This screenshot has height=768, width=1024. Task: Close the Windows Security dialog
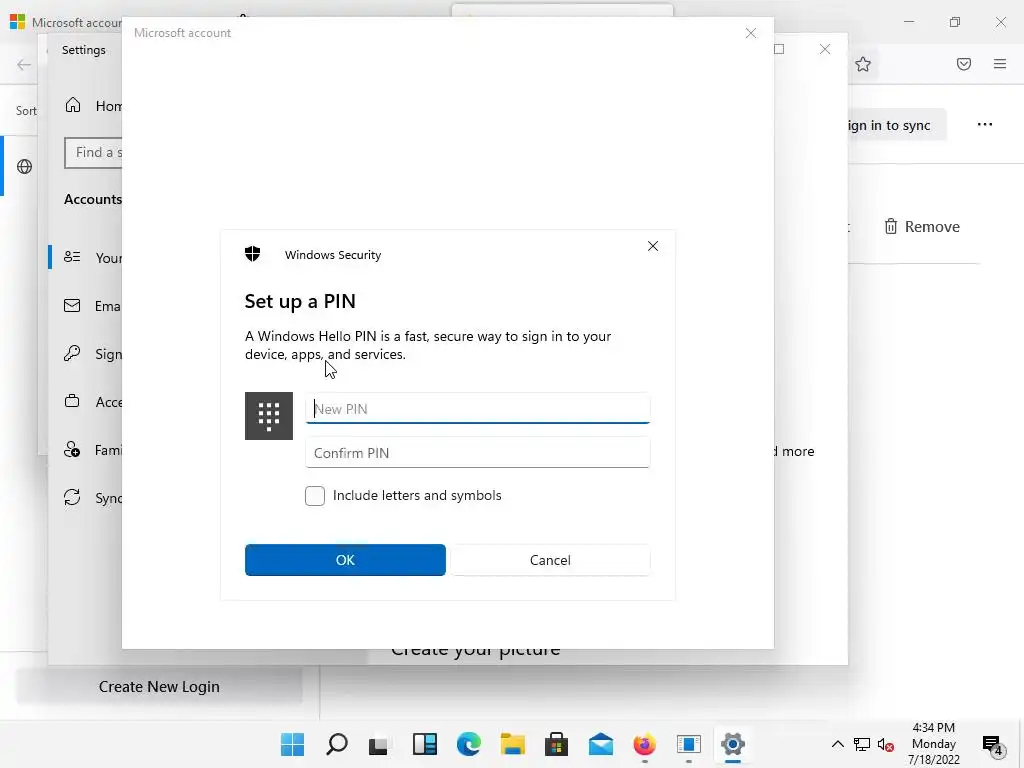652,246
